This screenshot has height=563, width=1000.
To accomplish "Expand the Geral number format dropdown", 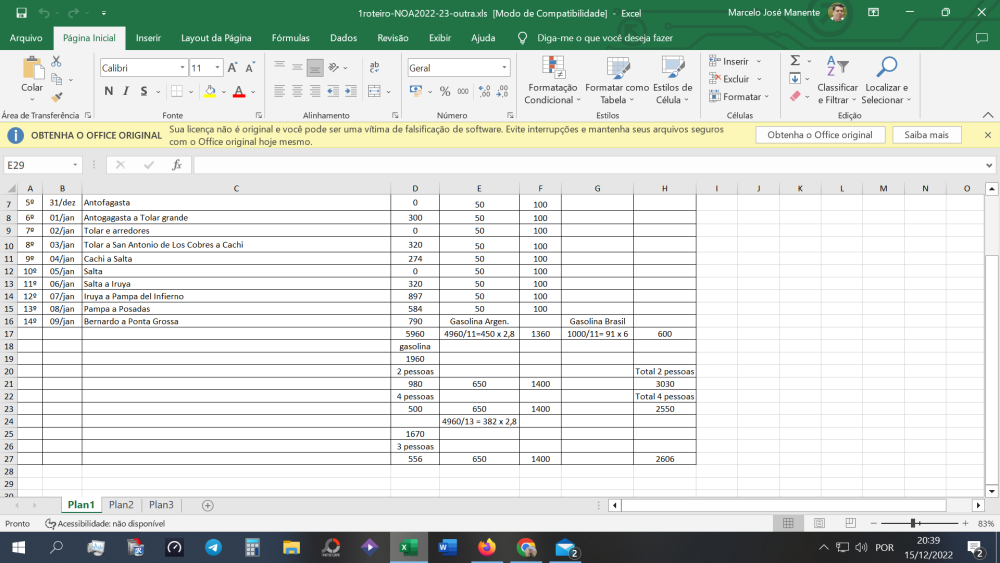I will coord(504,68).
